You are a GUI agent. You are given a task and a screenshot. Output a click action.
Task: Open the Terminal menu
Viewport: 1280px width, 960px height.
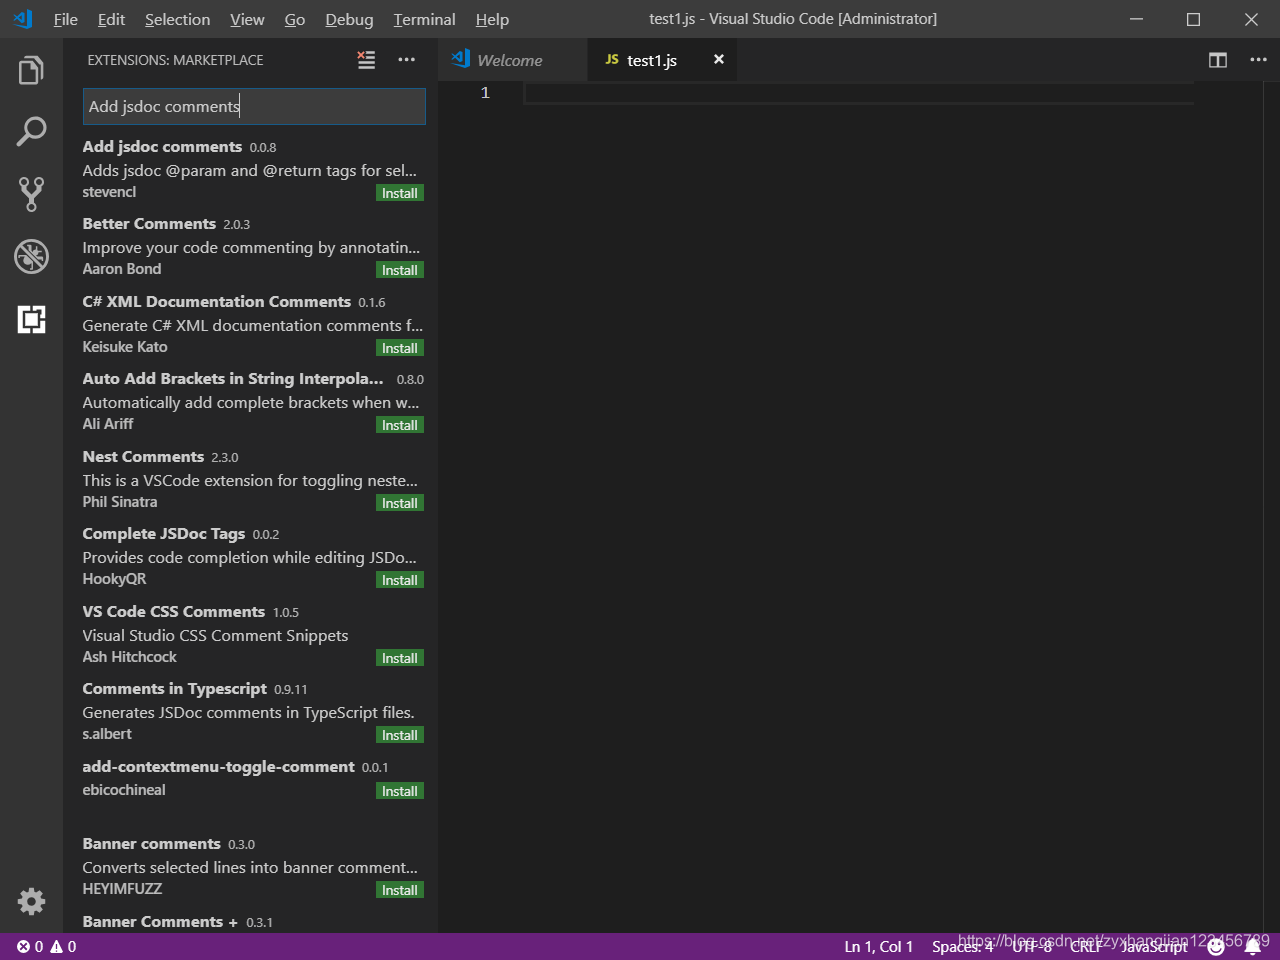pyautogui.click(x=424, y=19)
